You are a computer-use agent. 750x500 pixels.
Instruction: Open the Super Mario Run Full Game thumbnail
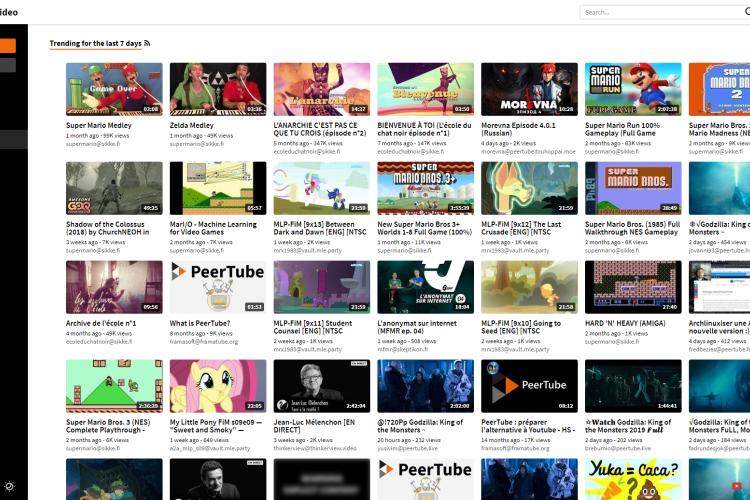point(633,89)
